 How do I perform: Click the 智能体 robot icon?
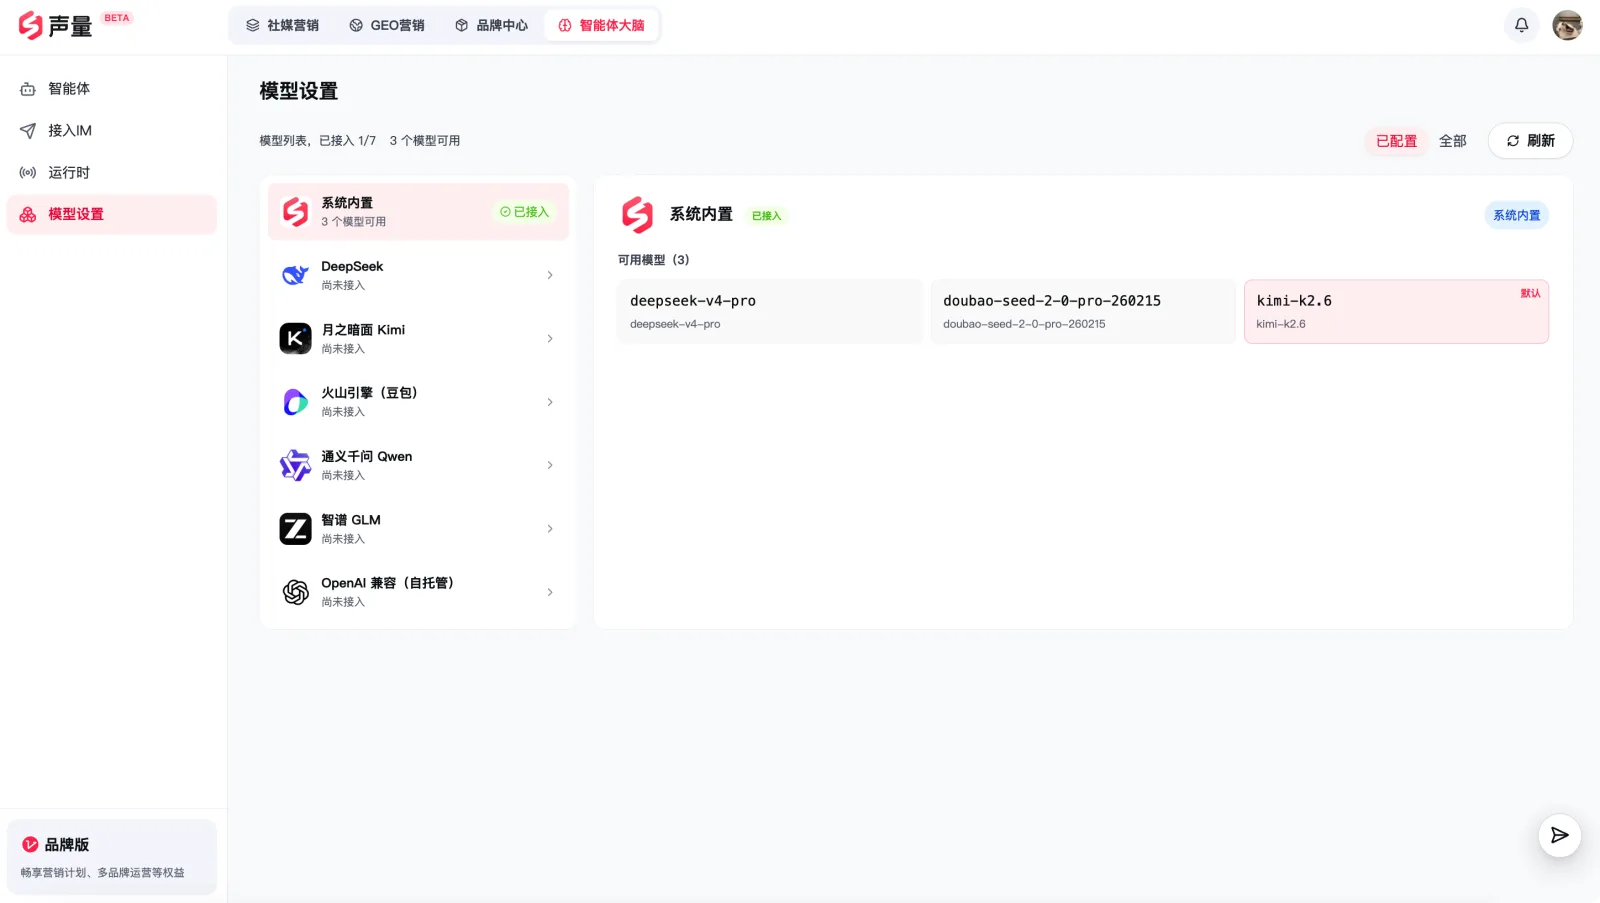pyautogui.click(x=28, y=89)
